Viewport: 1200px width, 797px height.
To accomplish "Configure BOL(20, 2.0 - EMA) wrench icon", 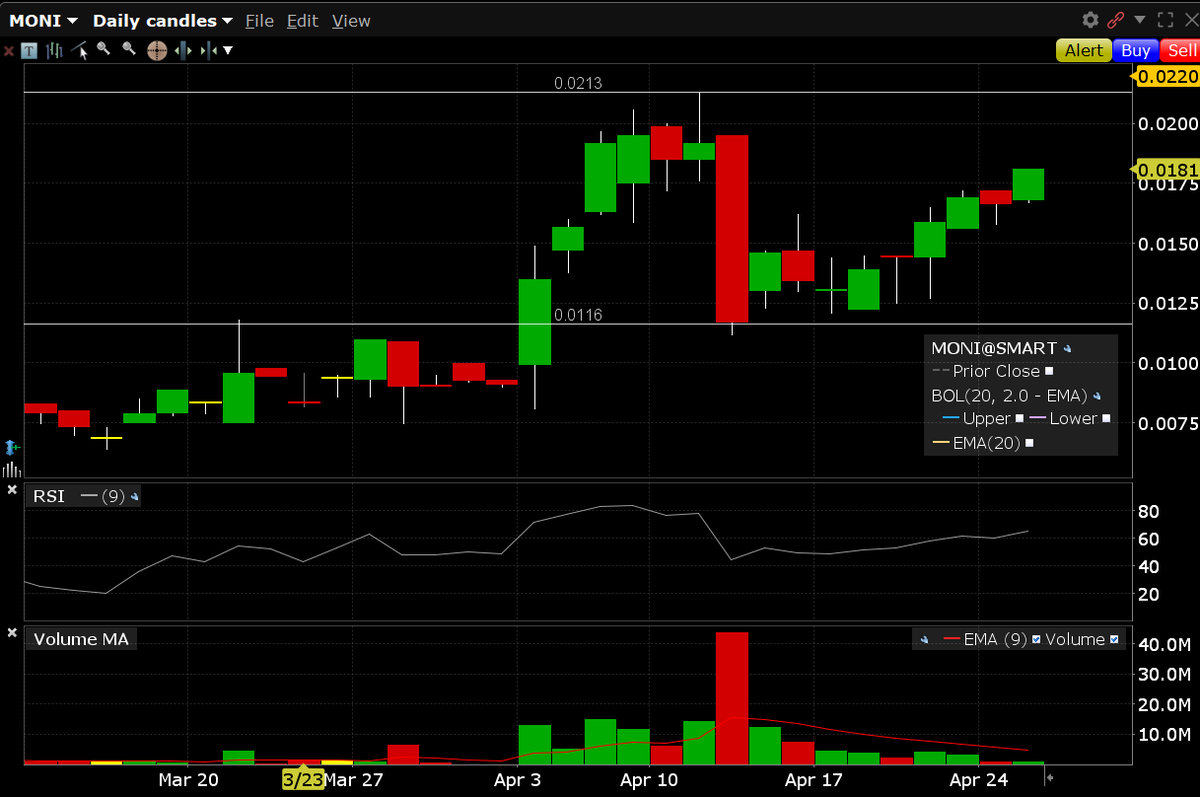I will coord(1097,396).
